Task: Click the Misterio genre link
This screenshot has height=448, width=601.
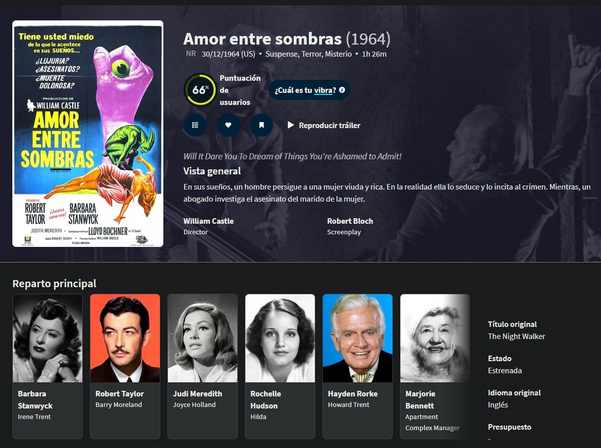Action: (x=338, y=54)
